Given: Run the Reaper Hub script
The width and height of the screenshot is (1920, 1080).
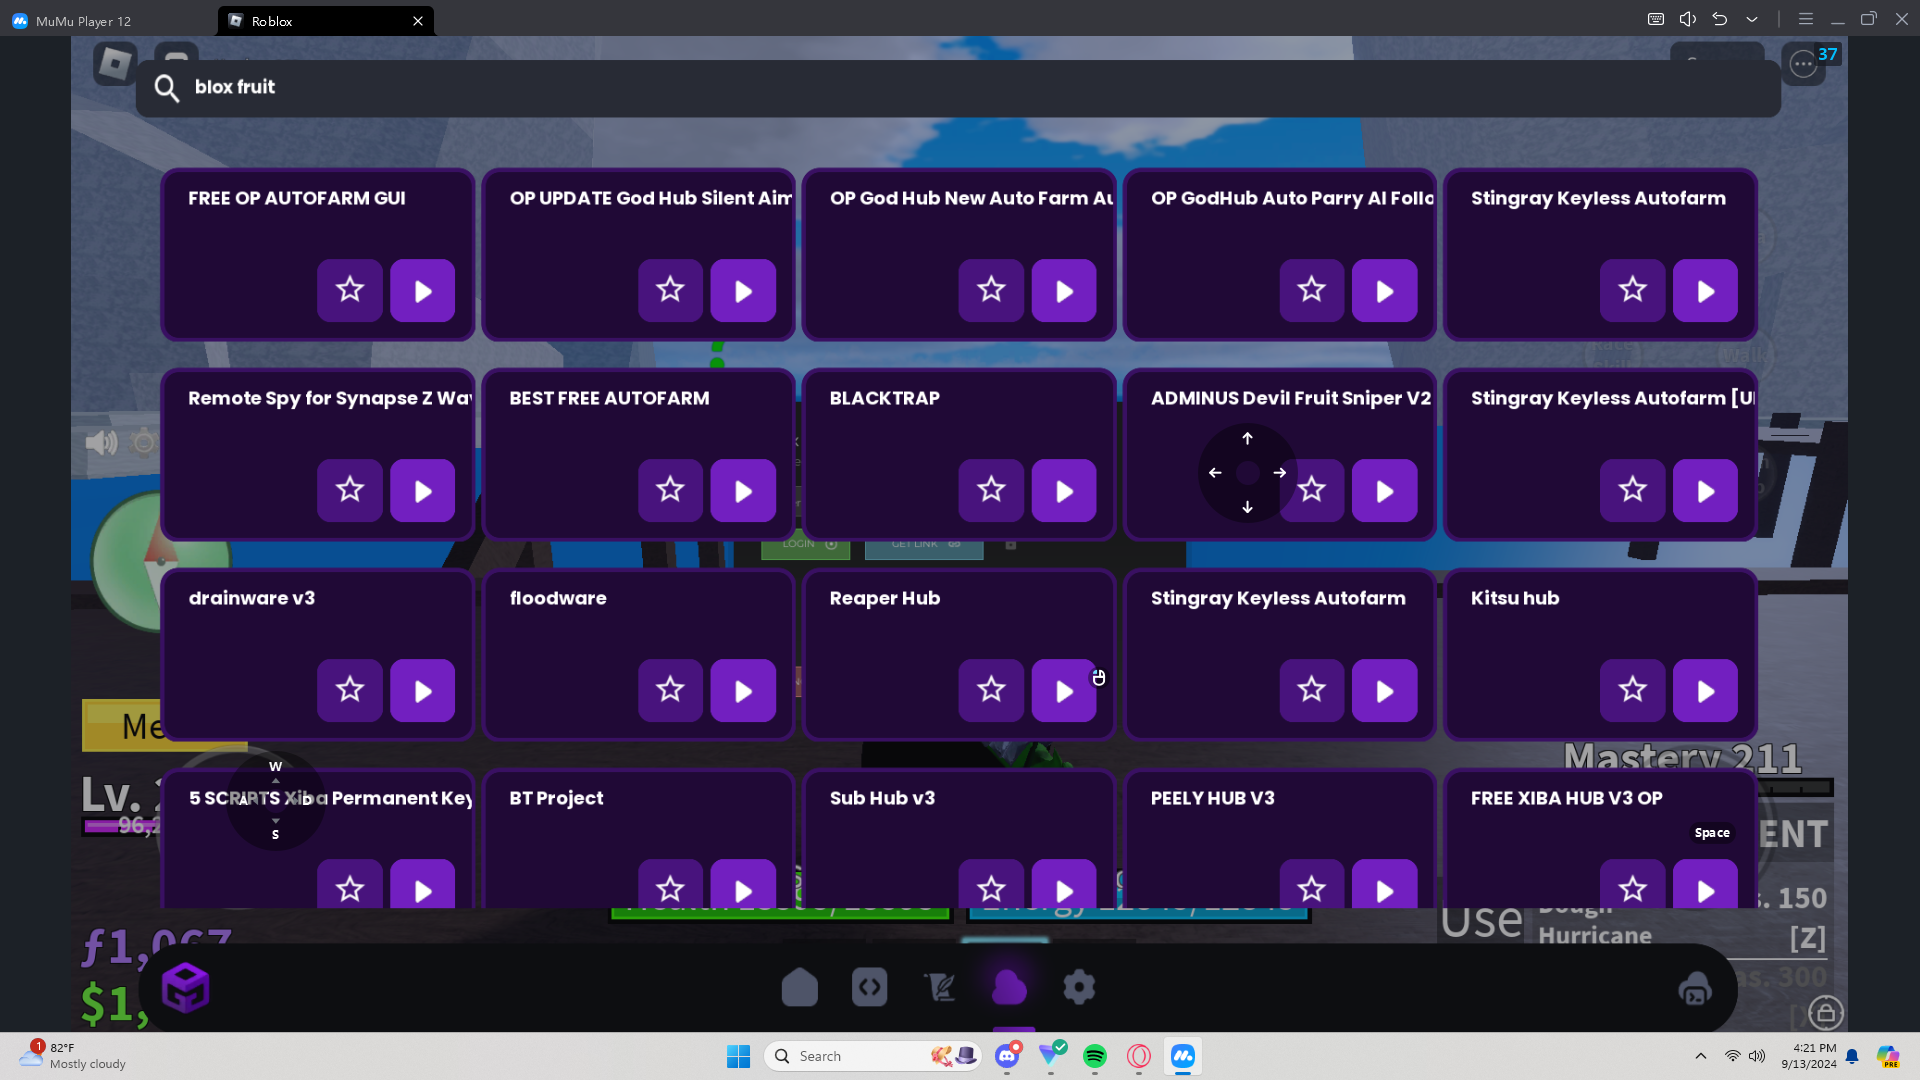Looking at the screenshot, I should (x=1064, y=691).
